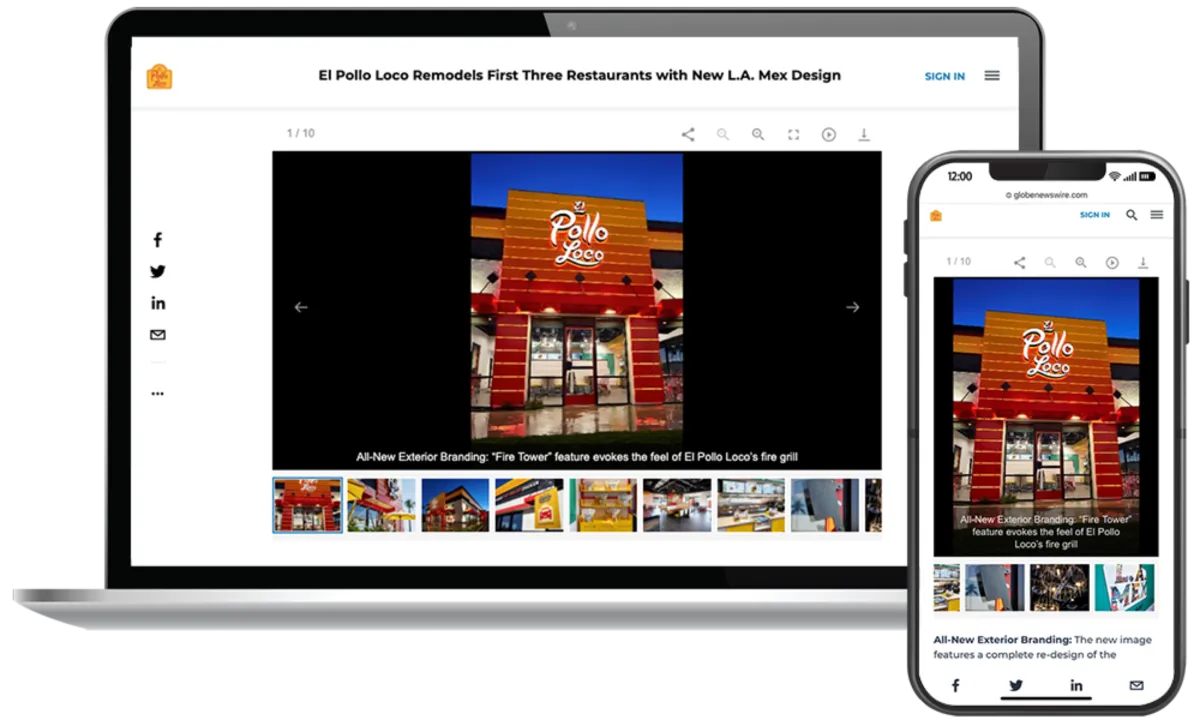Click the zoom out magnifier on phone

1050,262
